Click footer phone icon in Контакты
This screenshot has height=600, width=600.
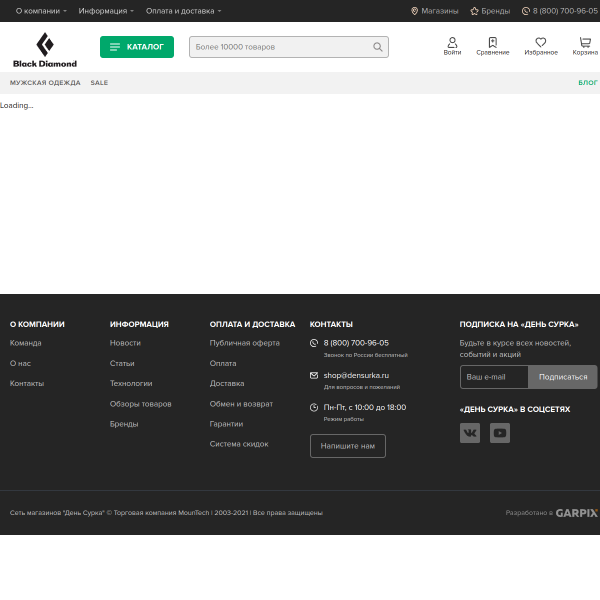[x=314, y=343]
